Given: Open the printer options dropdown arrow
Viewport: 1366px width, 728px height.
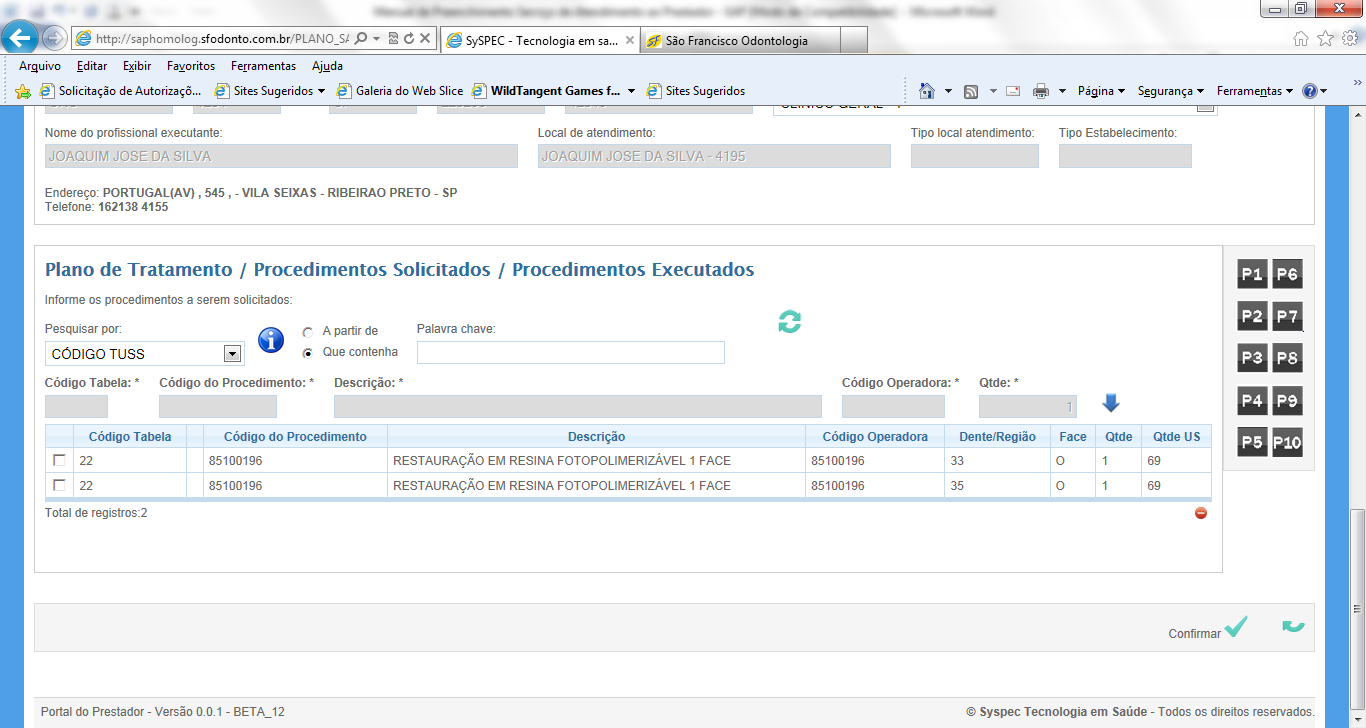Looking at the screenshot, I should click(x=1062, y=91).
